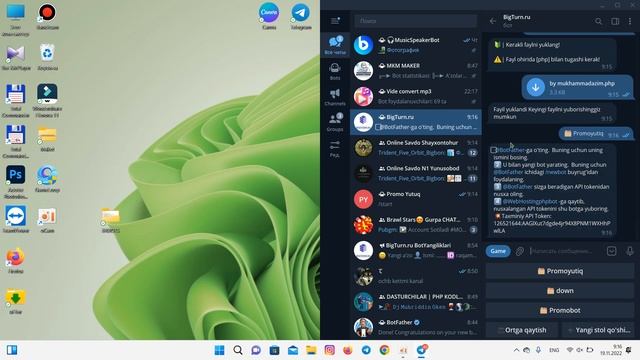
Task: Switch to the Bots chat folder
Action: 335,71
